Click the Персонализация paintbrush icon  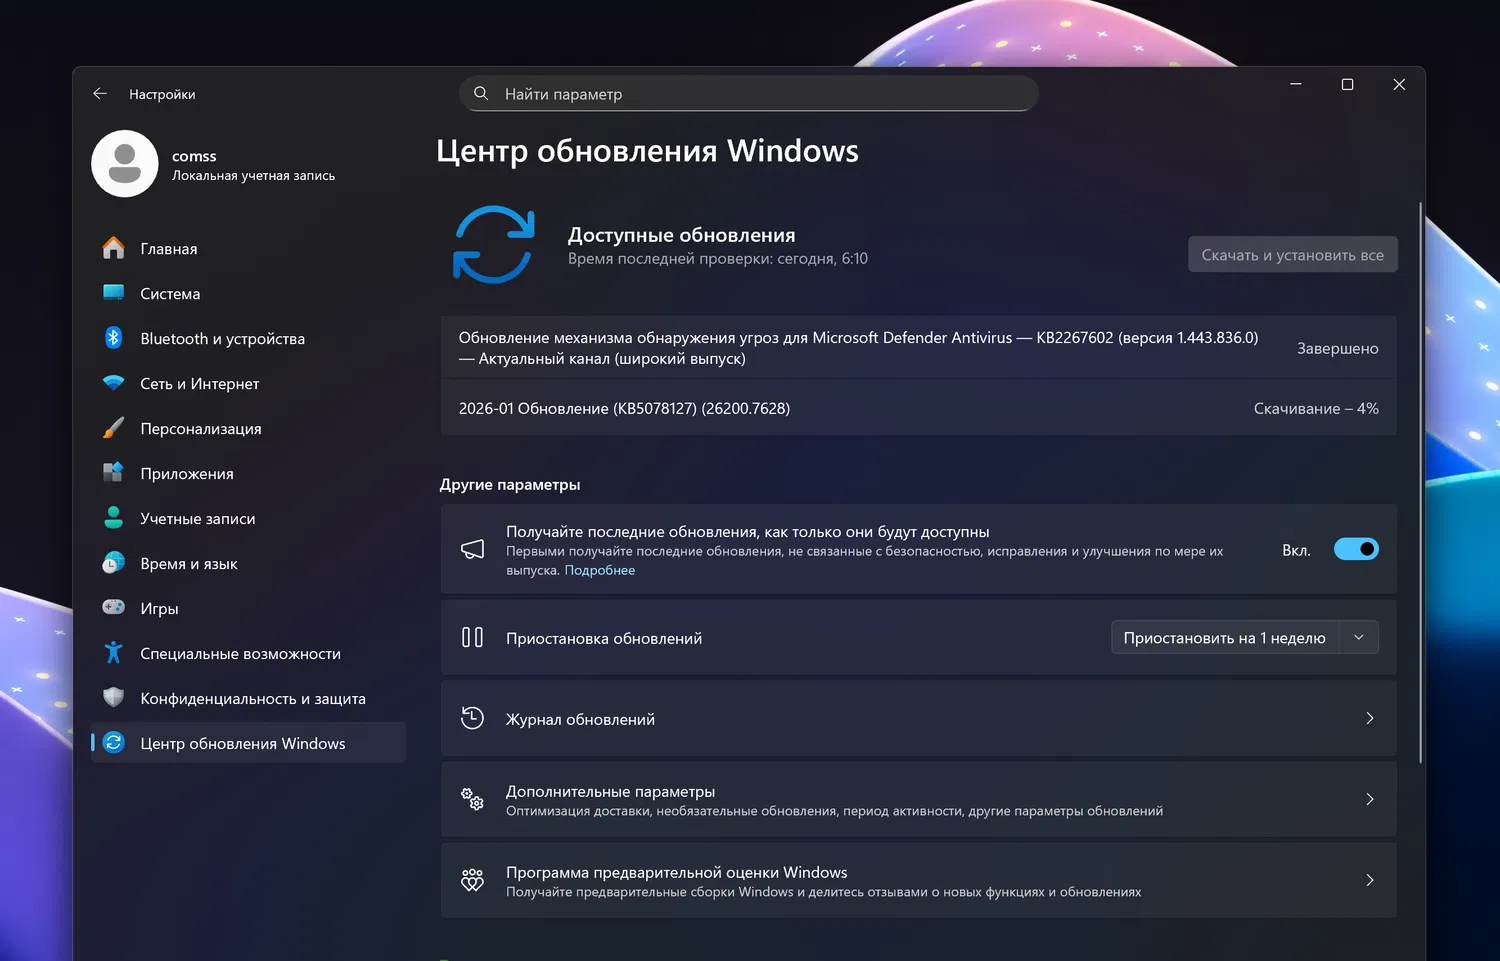pos(114,428)
